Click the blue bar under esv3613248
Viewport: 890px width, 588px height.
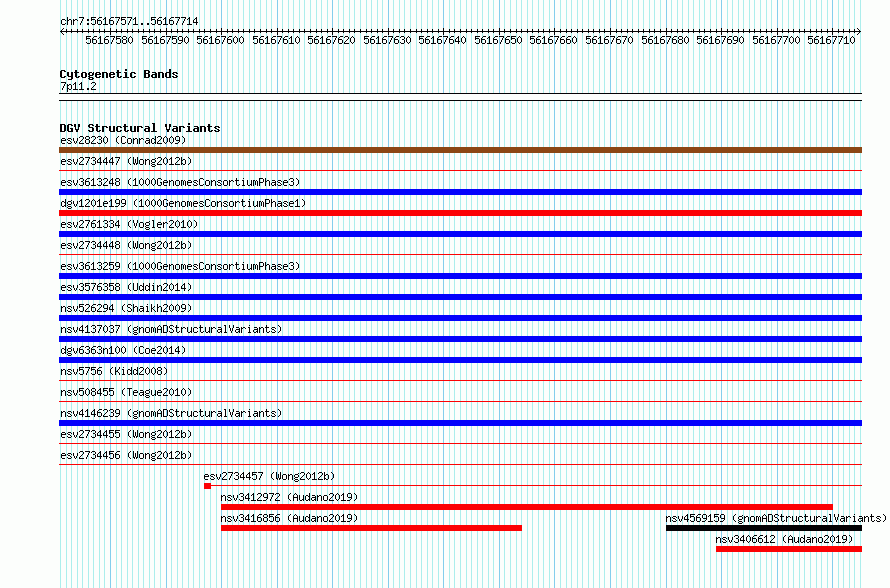click(x=460, y=192)
